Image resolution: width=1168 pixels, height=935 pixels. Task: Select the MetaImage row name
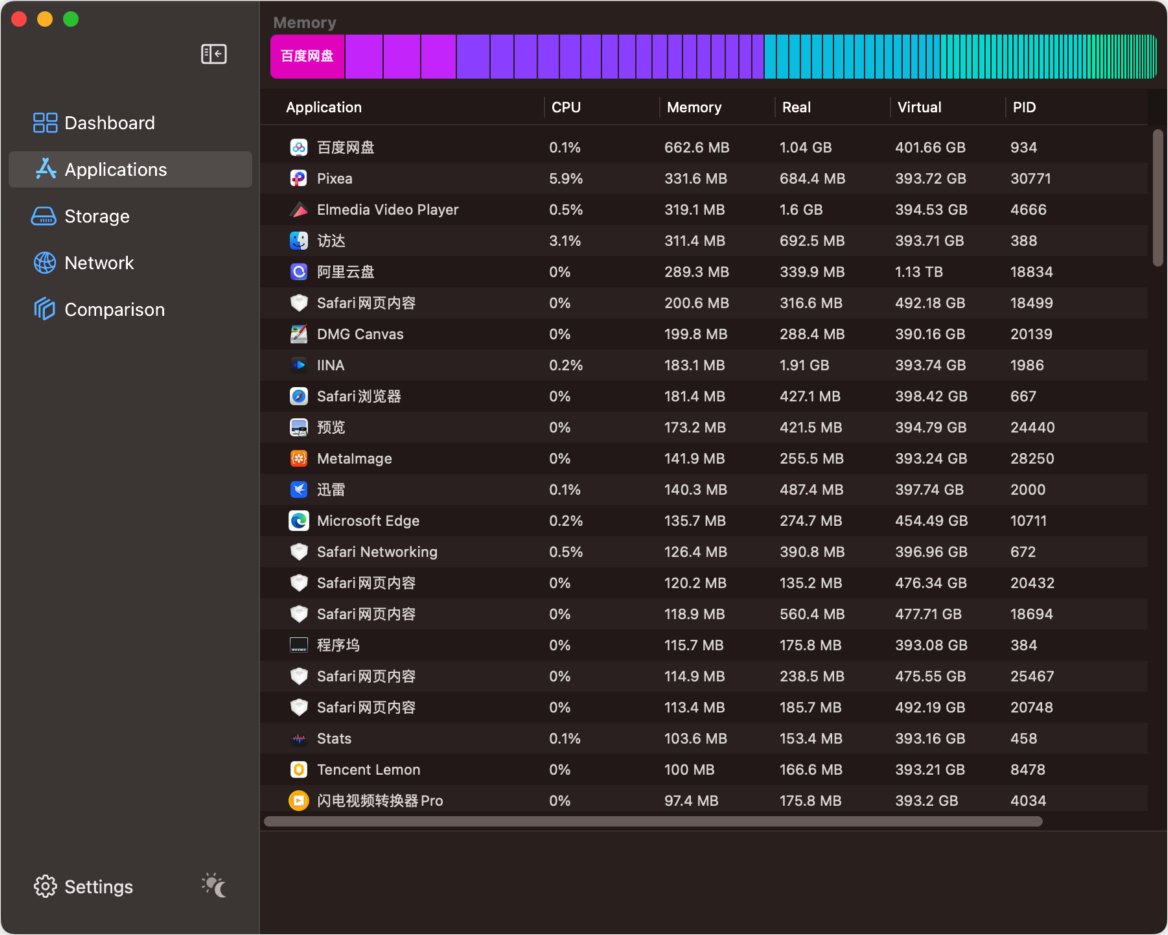(354, 459)
